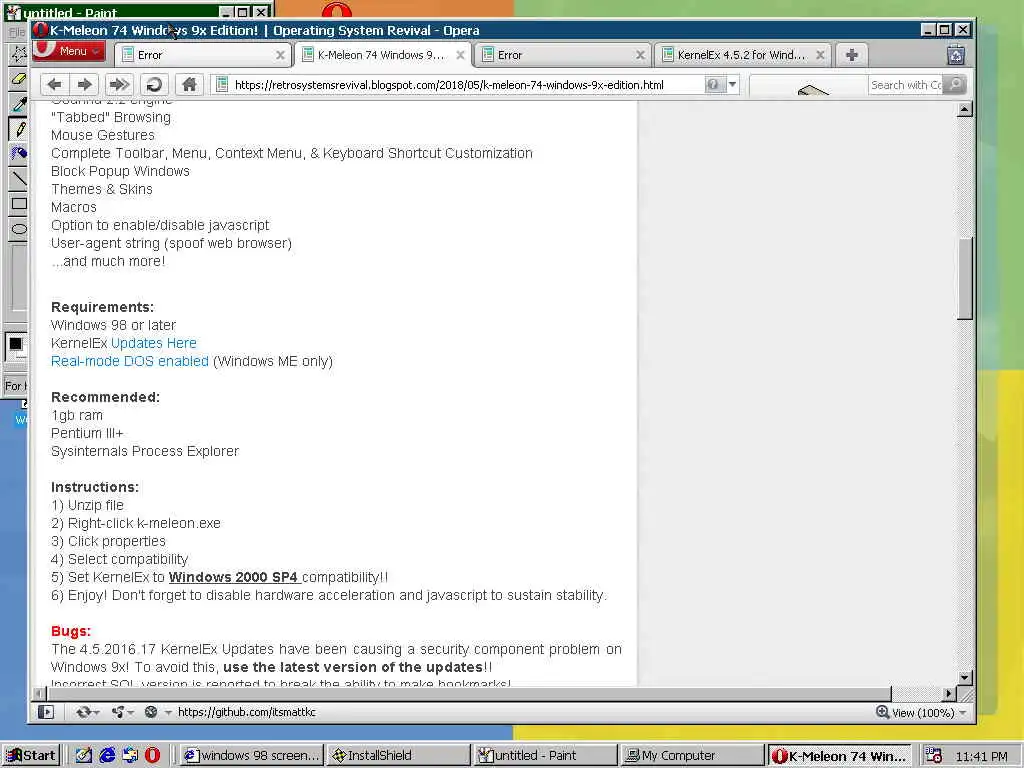Click the search magnifier button
The width and height of the screenshot is (1024, 768).
[x=954, y=84]
